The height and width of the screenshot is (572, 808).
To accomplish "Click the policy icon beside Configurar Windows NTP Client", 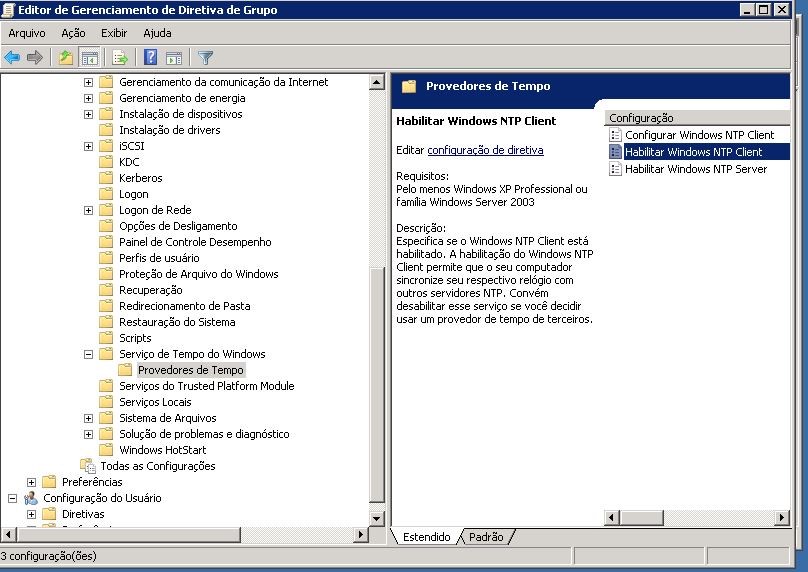I will [615, 135].
